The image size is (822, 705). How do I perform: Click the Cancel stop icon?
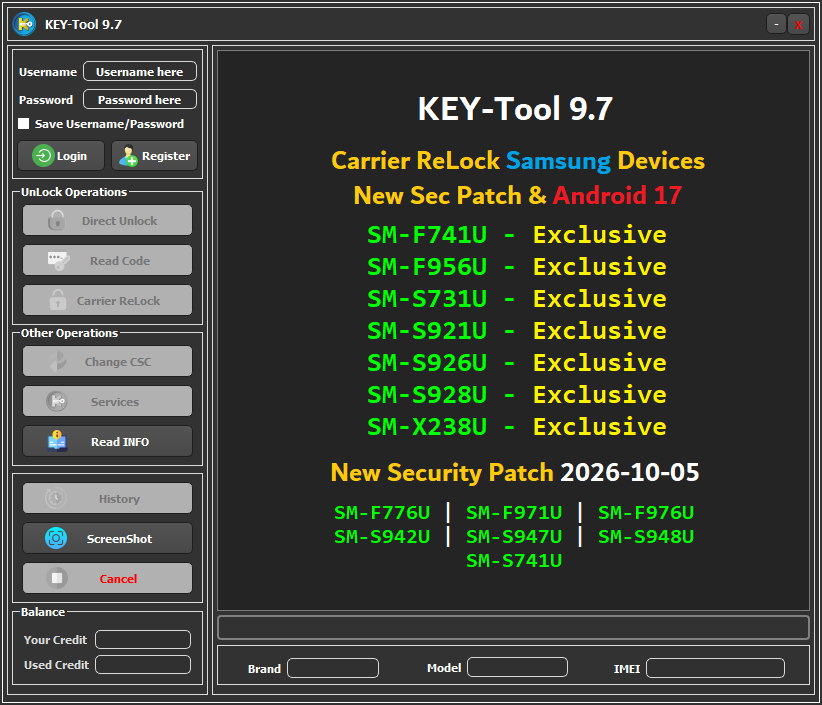point(57,578)
